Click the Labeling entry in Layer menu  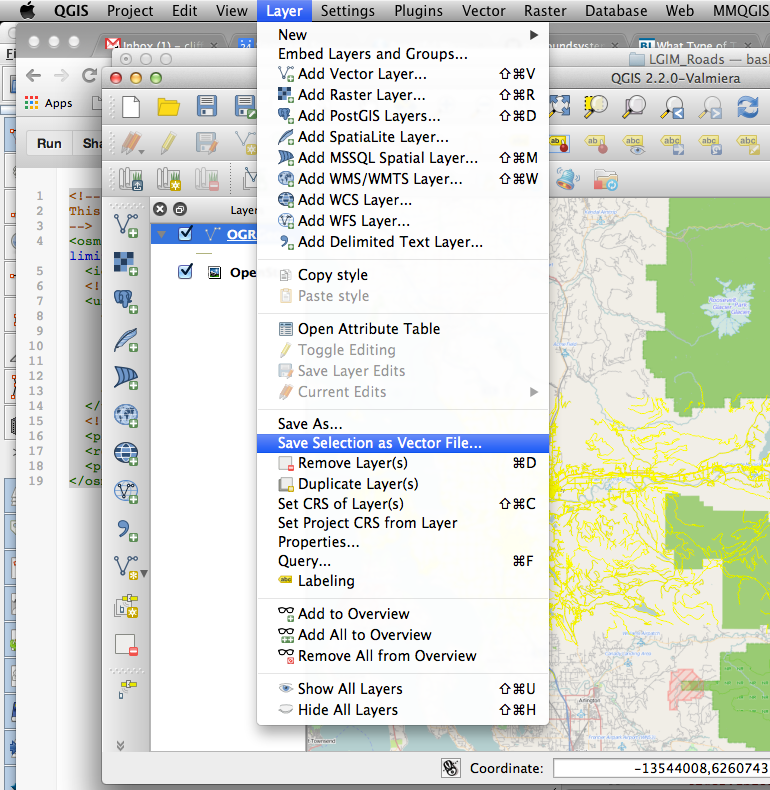tap(403, 581)
